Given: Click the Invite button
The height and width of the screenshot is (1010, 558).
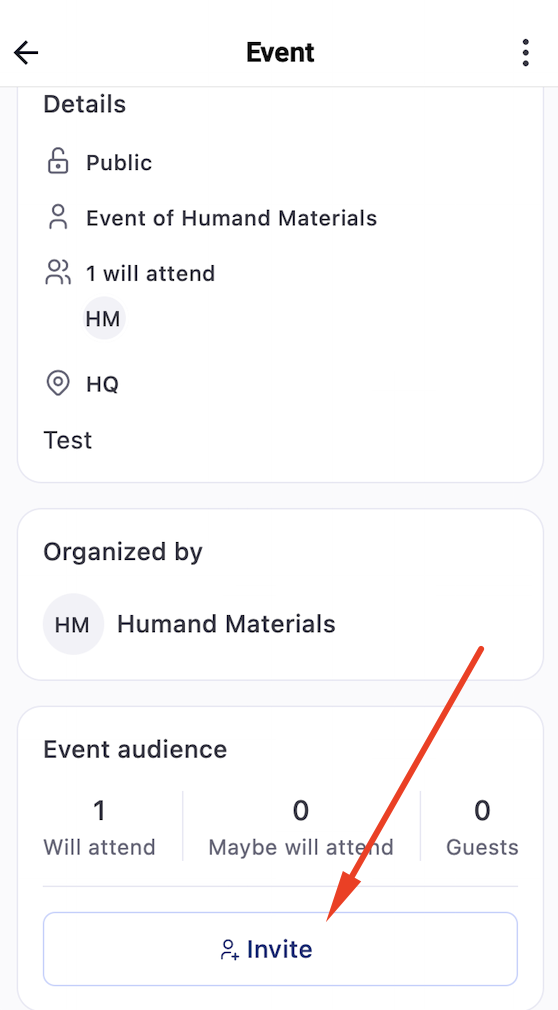Looking at the screenshot, I should (280, 949).
